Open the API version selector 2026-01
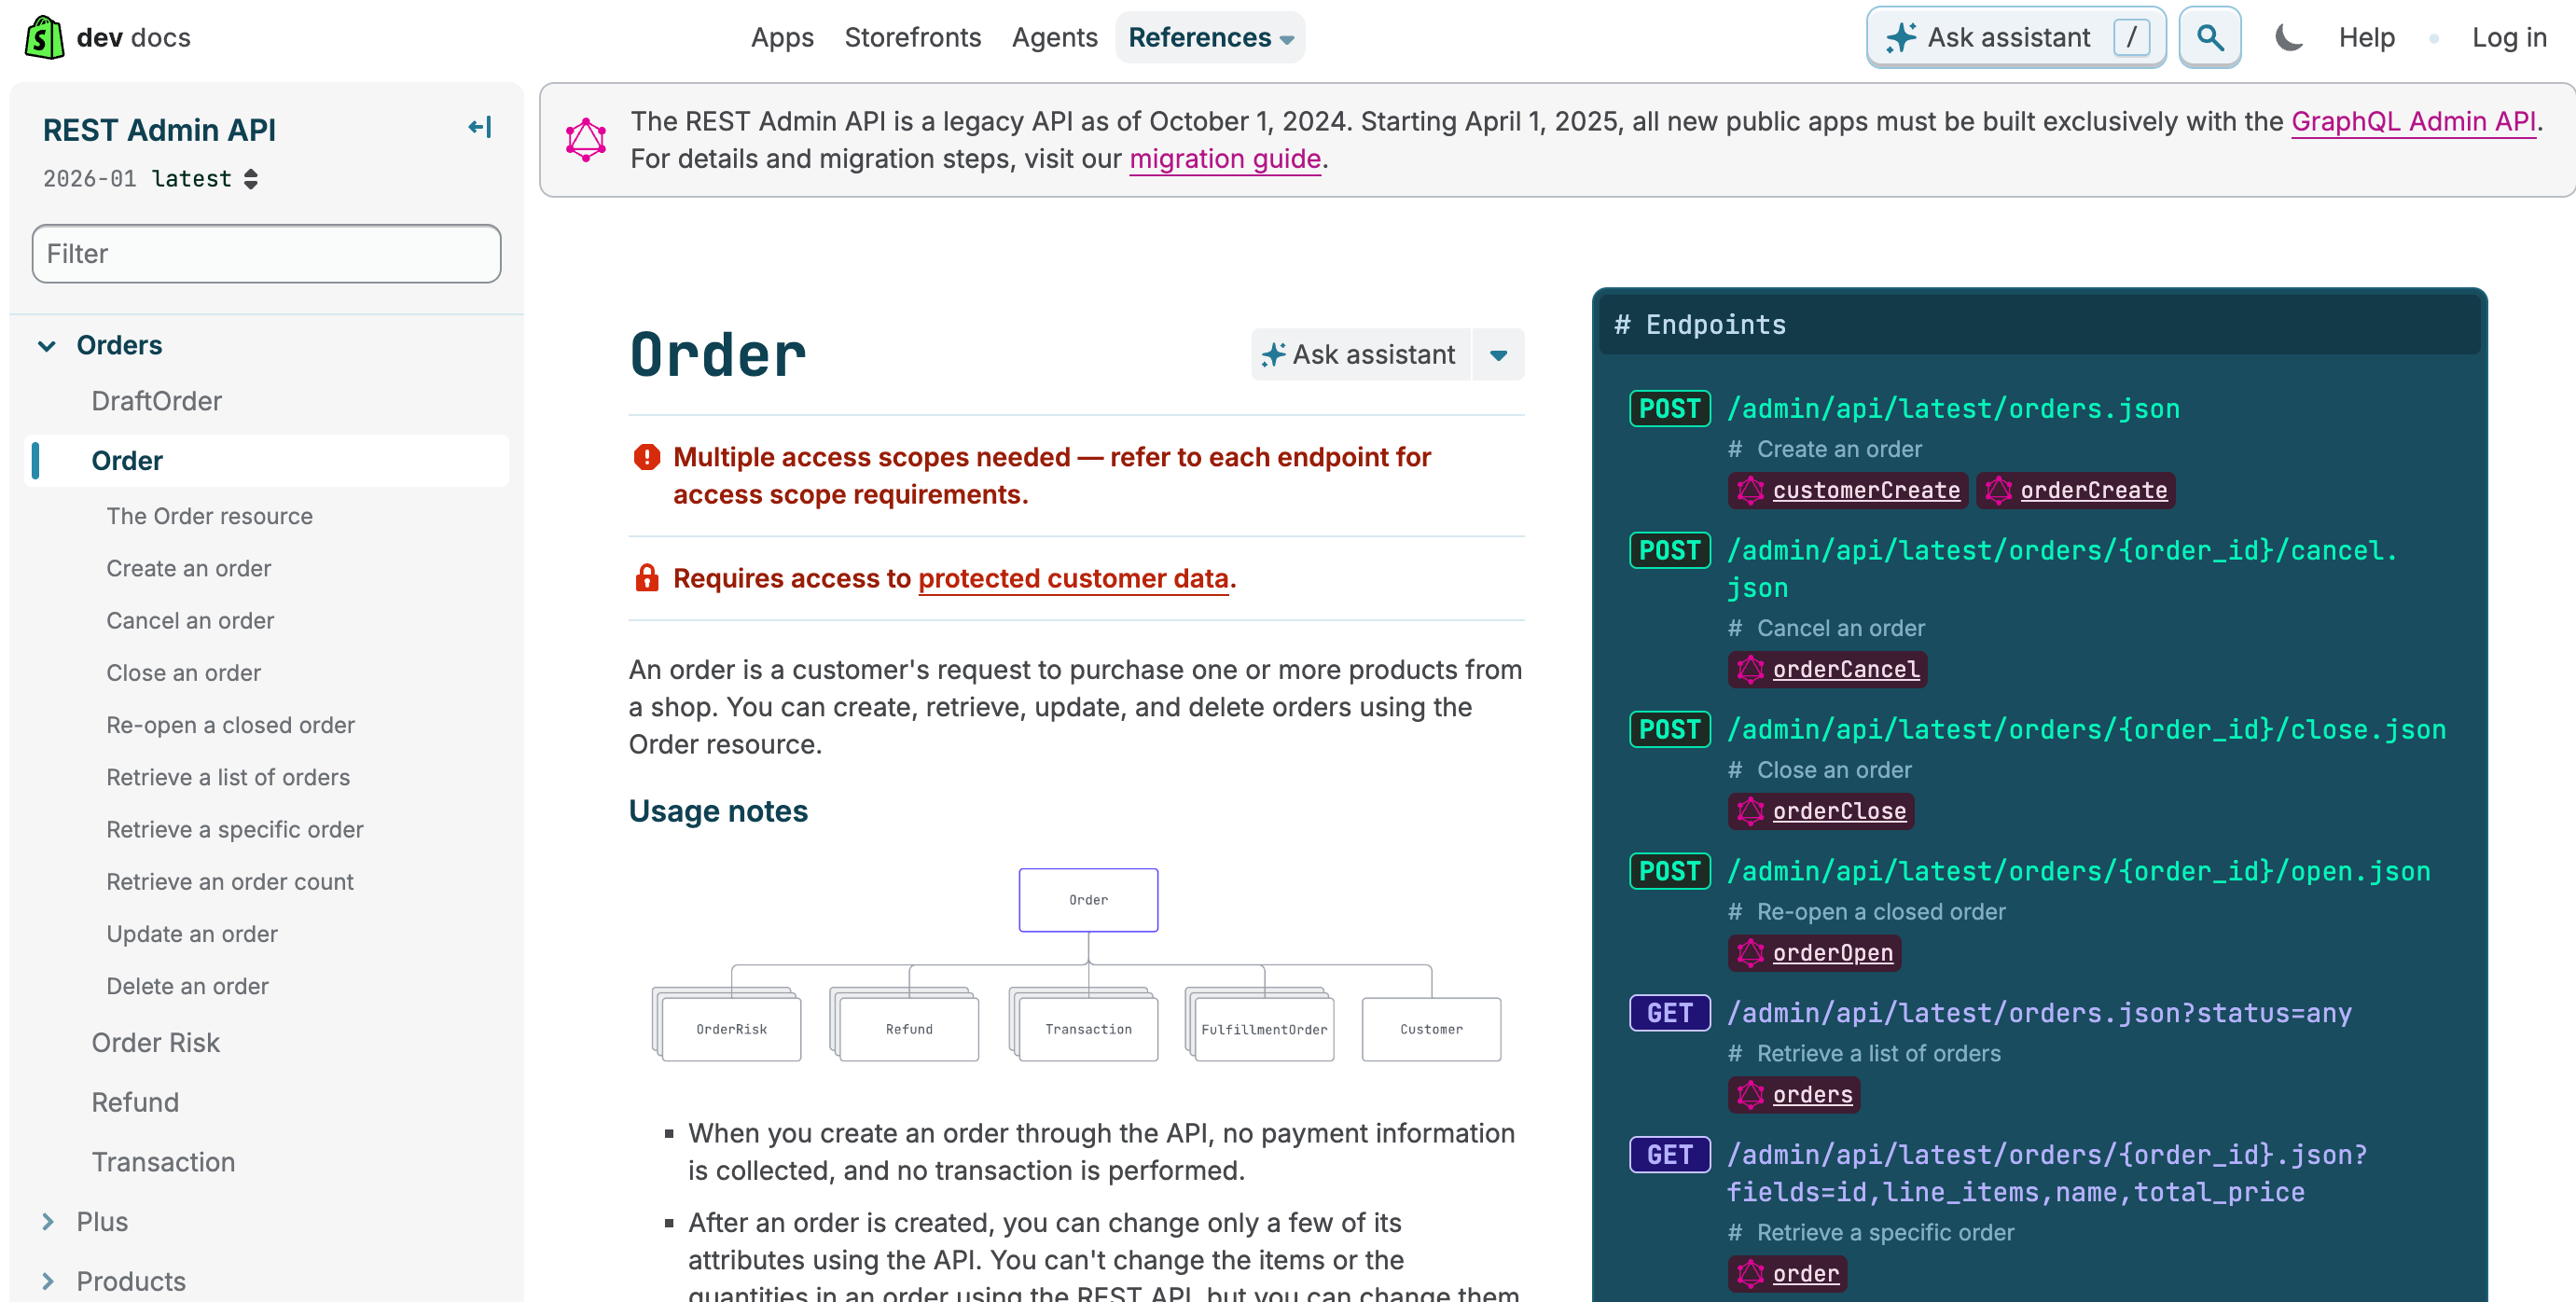 point(150,179)
